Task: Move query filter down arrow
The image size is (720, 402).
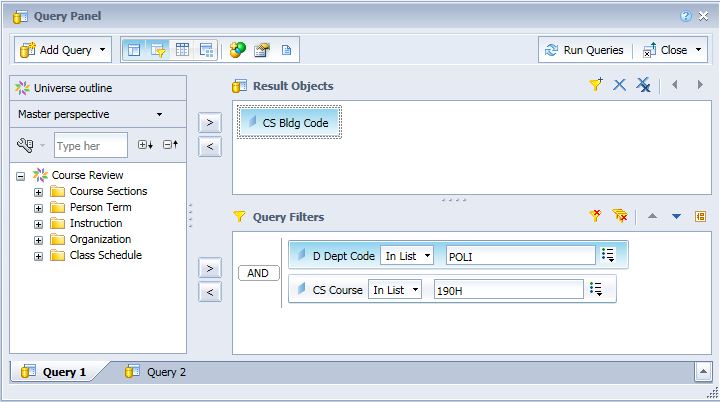Action: coord(676,216)
